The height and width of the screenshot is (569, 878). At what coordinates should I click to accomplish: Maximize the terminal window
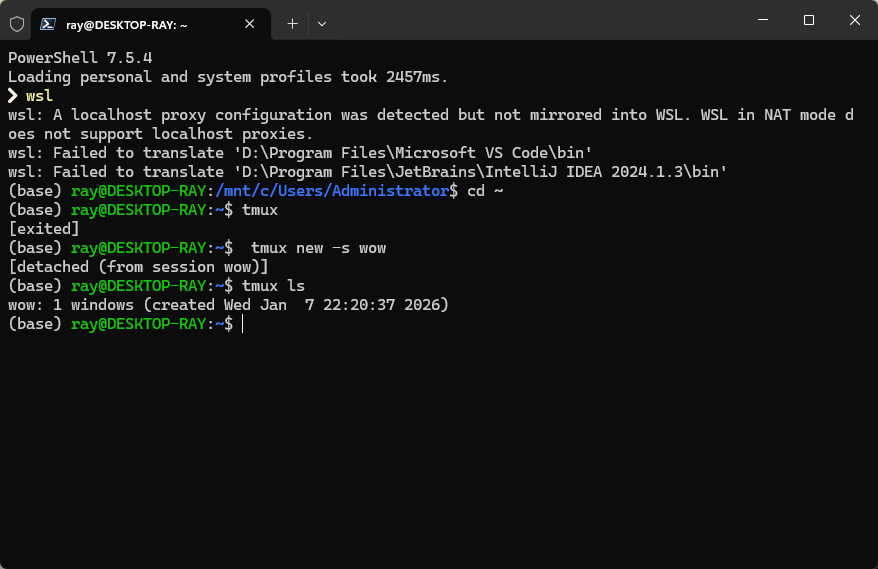[x=809, y=21]
